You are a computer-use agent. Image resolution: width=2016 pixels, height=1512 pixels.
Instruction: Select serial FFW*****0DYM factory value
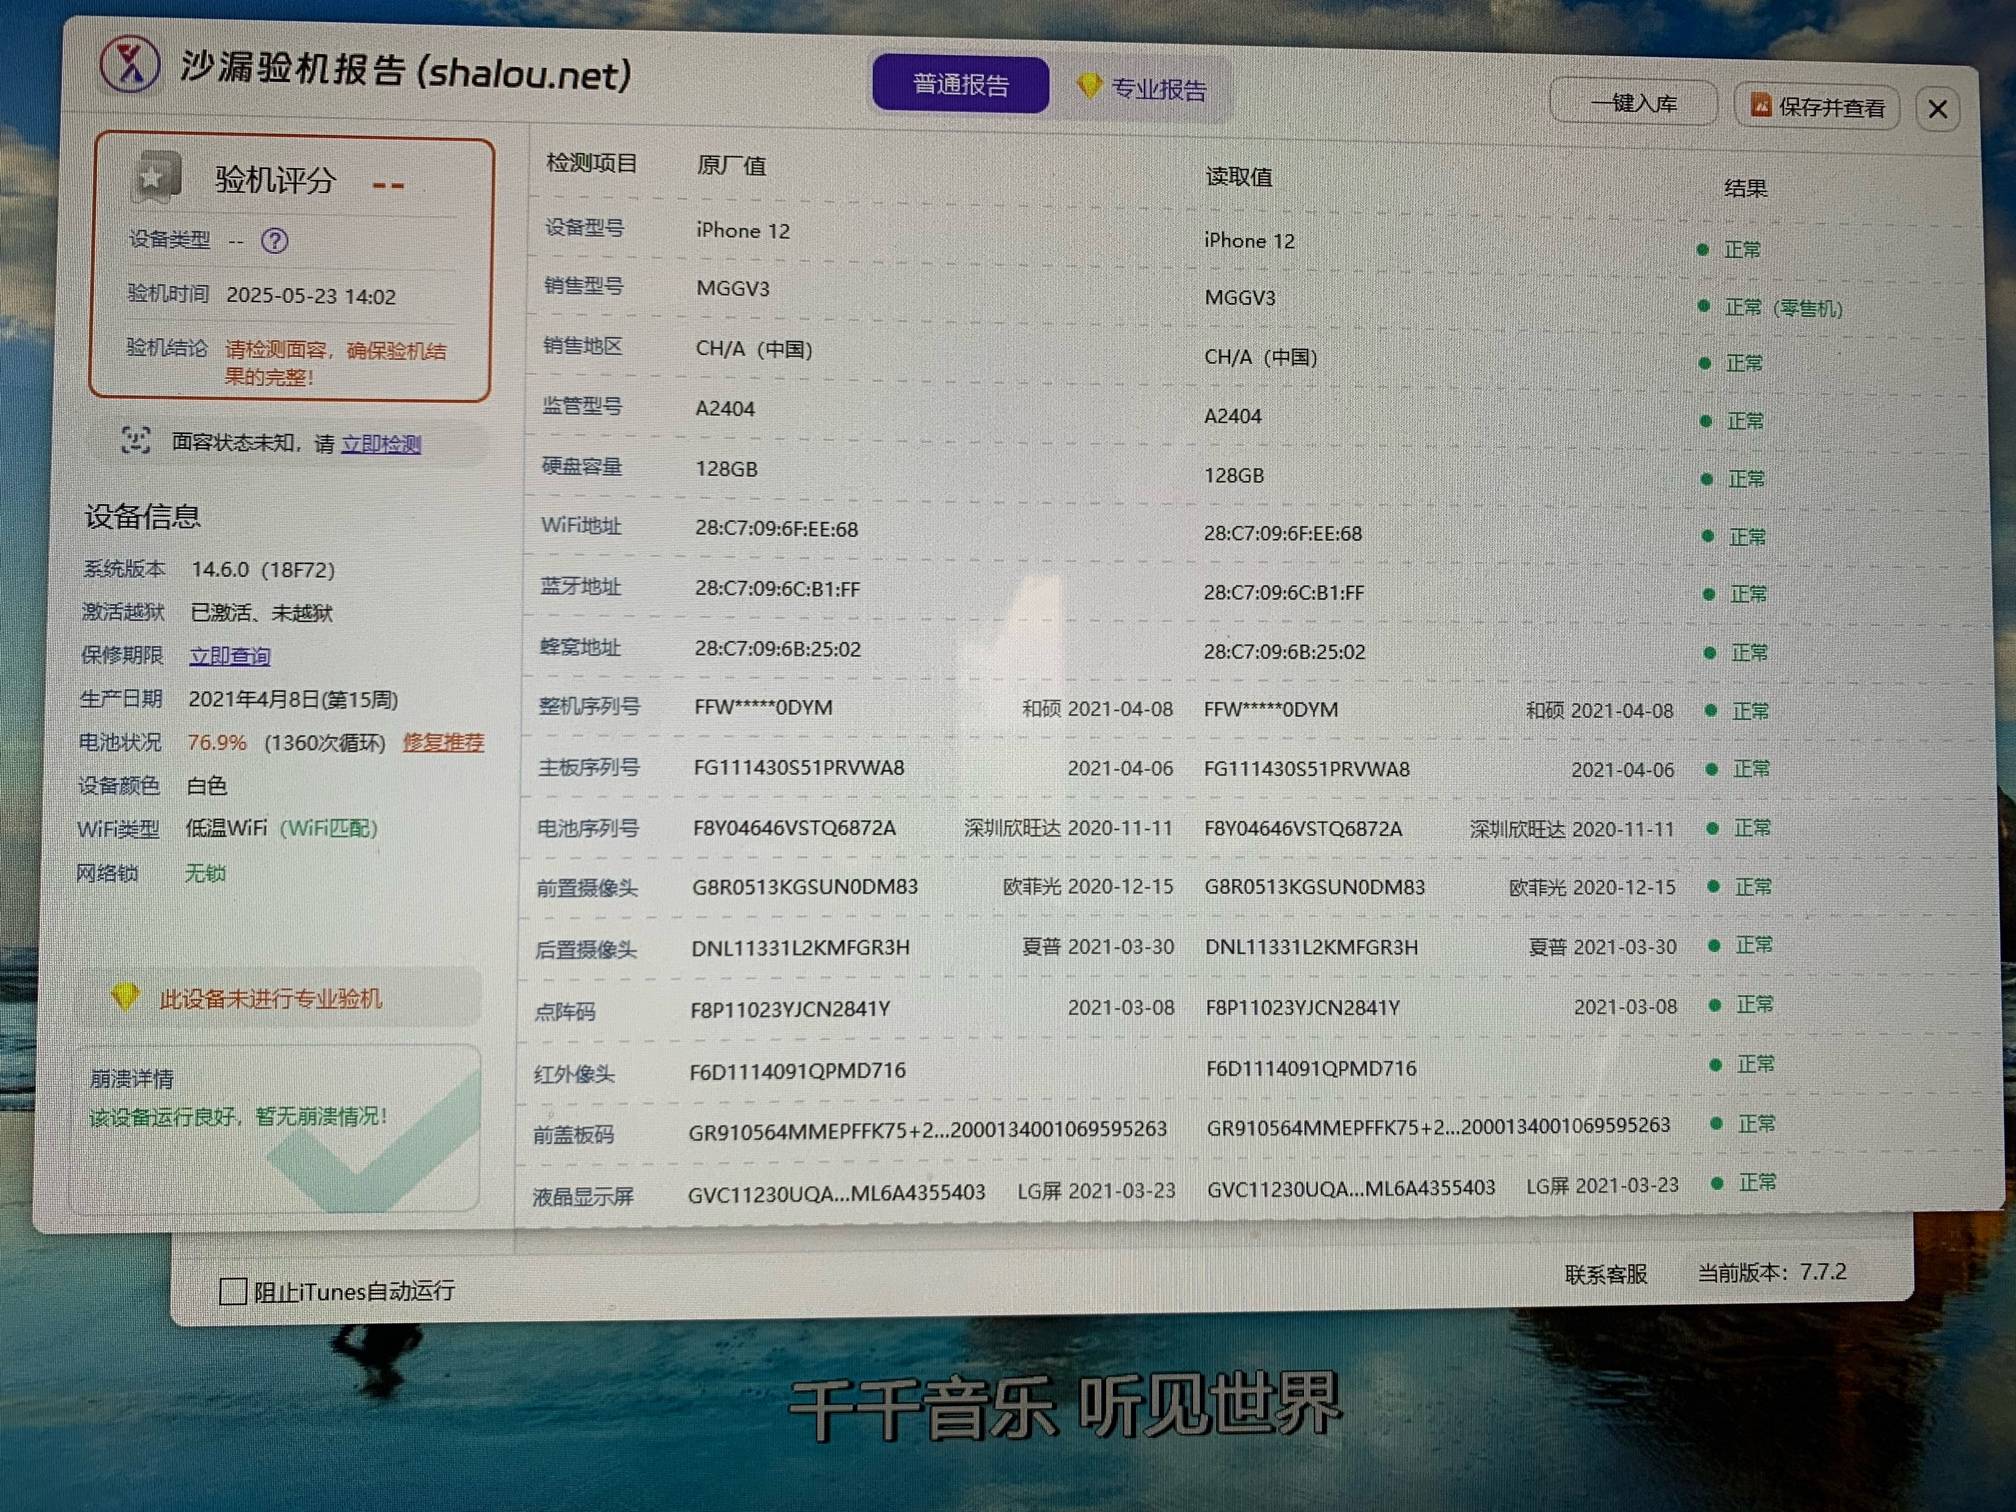click(763, 708)
